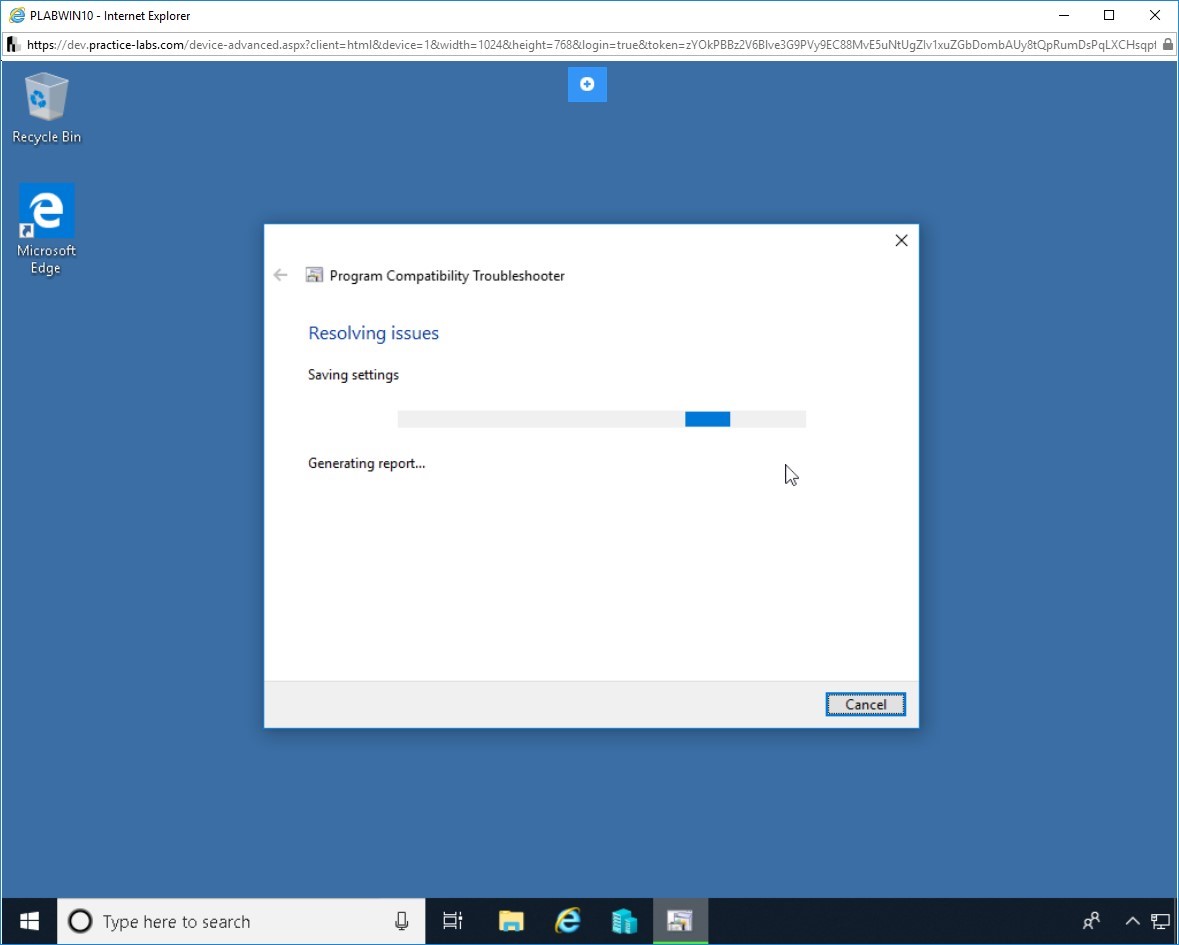Open the Store icon on taskbar
The image size is (1179, 945).
point(624,921)
